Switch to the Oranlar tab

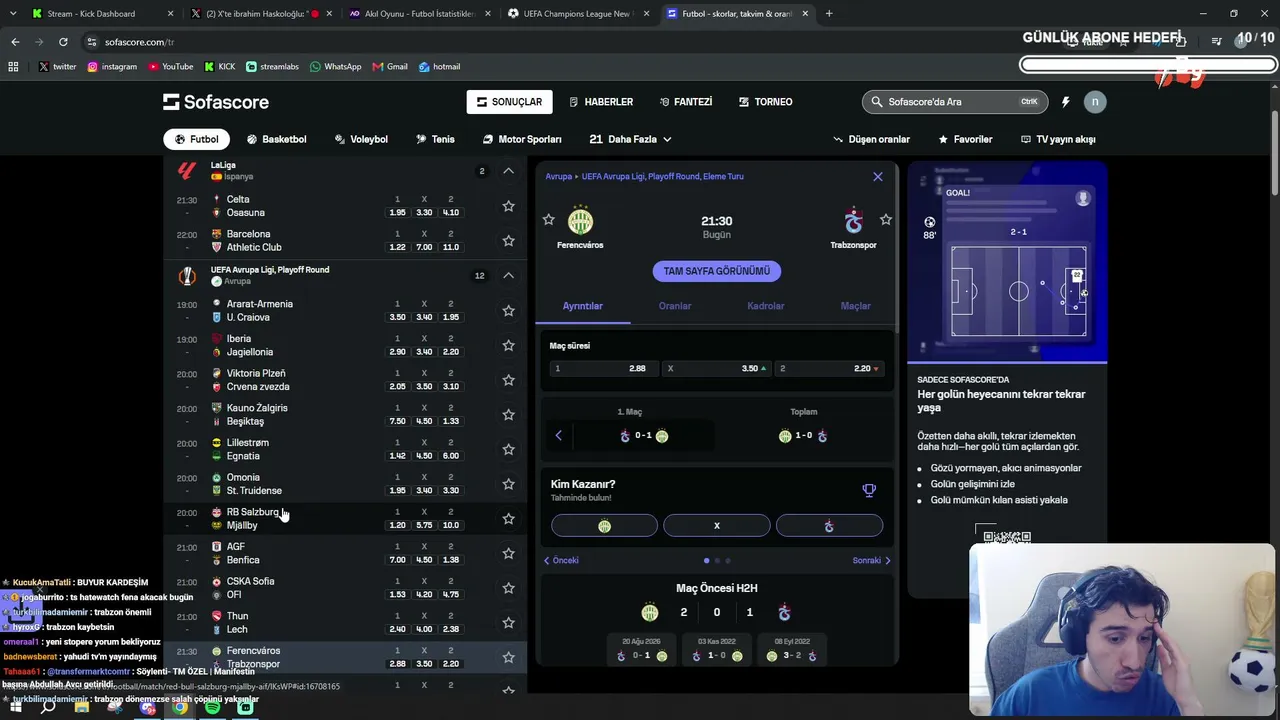coord(675,306)
